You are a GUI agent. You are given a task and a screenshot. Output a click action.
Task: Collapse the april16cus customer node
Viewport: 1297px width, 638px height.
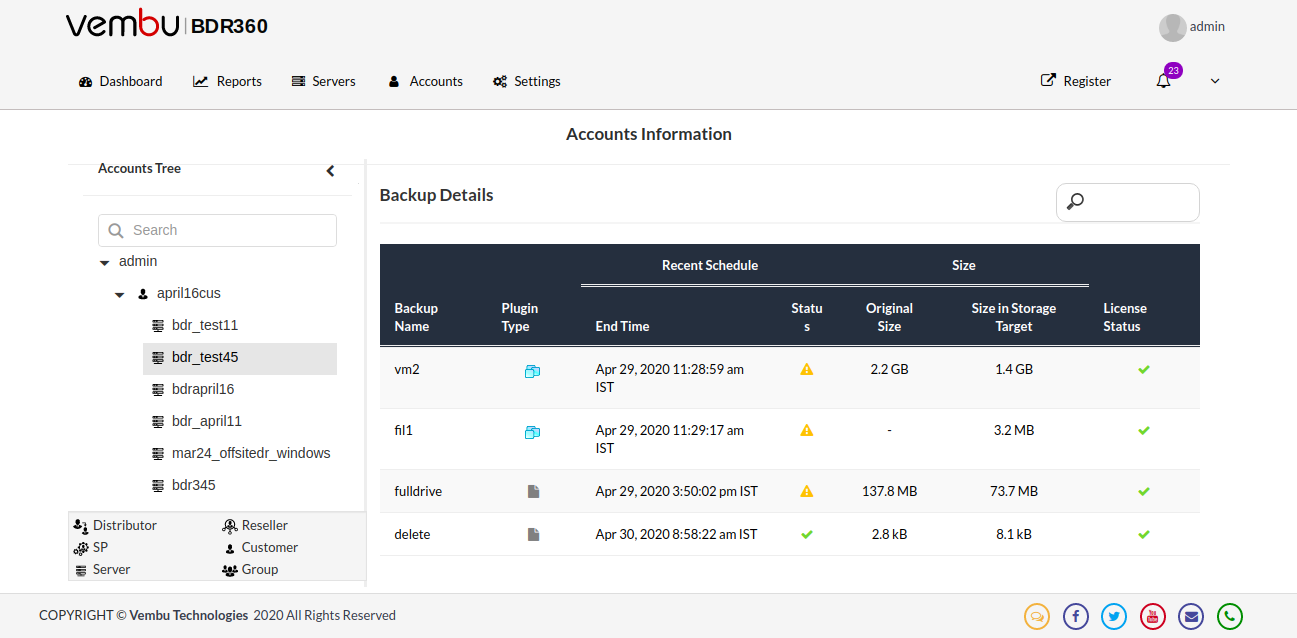[119, 294]
